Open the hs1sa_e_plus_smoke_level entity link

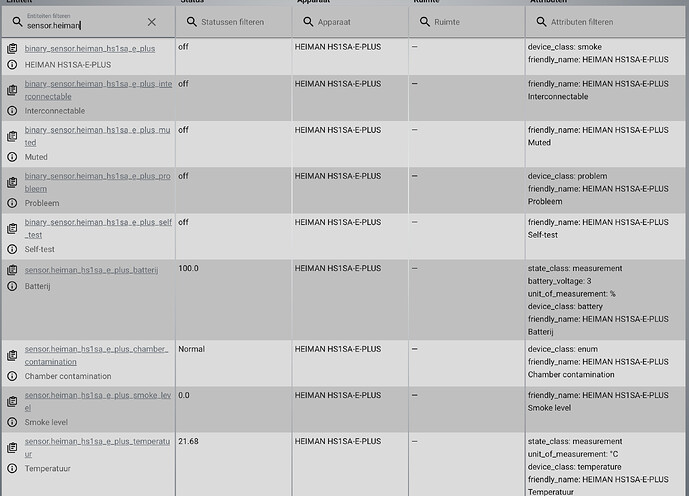[98, 402]
